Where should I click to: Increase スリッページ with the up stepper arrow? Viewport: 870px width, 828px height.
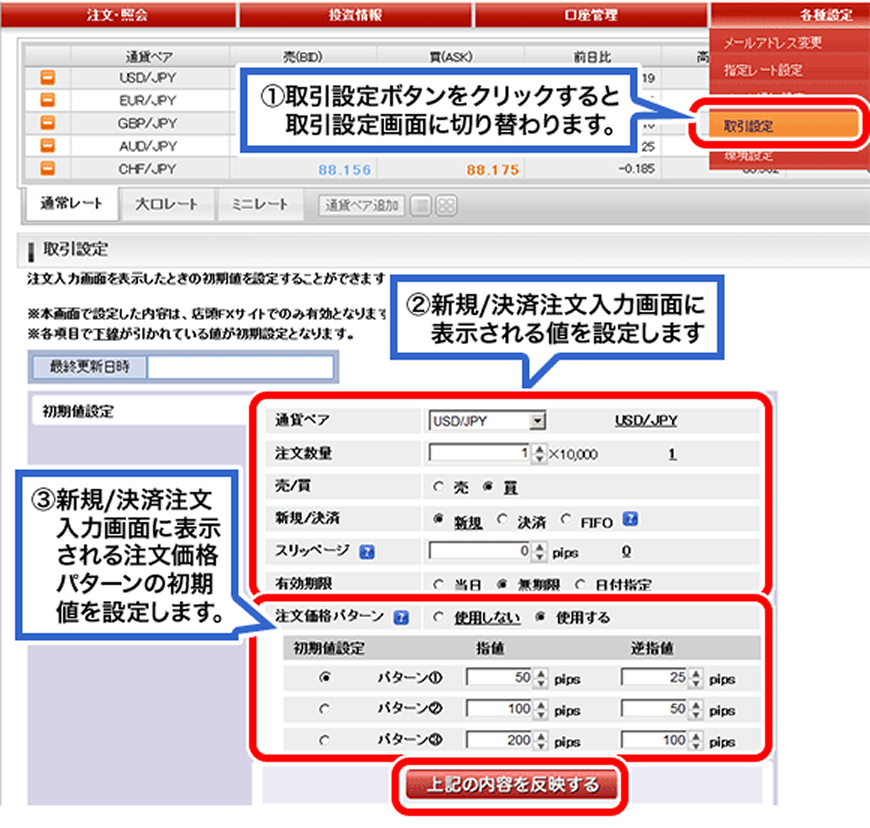540,546
